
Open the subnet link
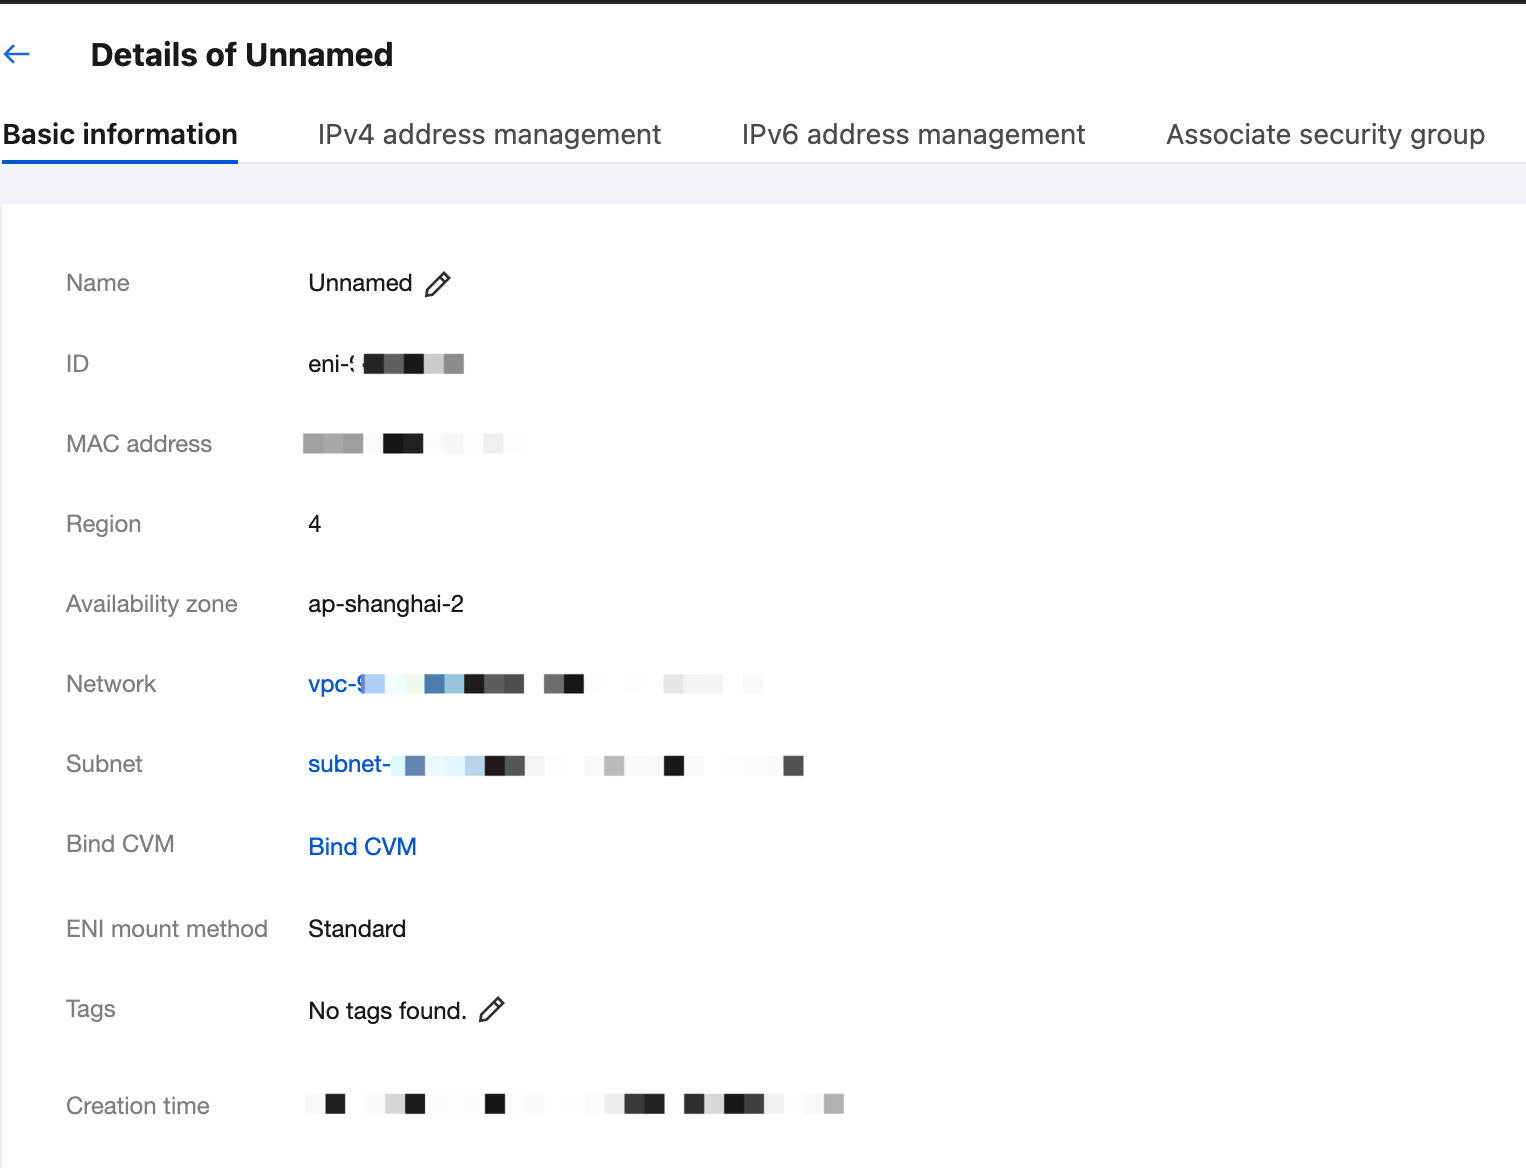[x=348, y=764]
